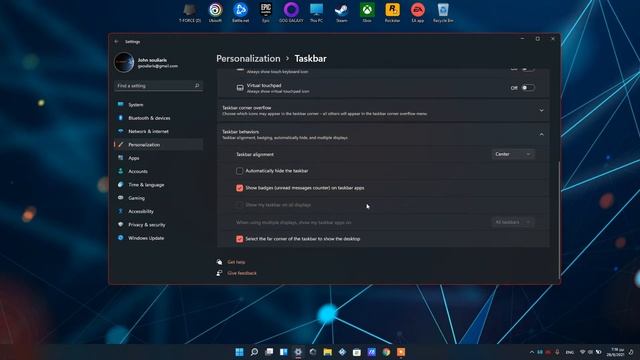Click the ENG language indicator
Viewport: 640px width, 360px height.
click(x=570, y=352)
